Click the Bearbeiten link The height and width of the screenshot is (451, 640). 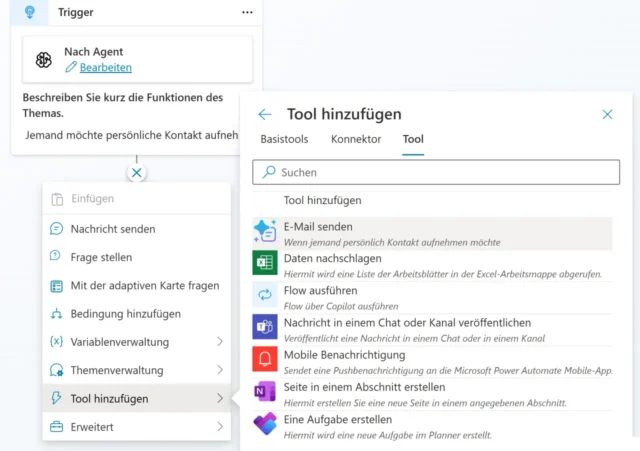[x=105, y=67]
